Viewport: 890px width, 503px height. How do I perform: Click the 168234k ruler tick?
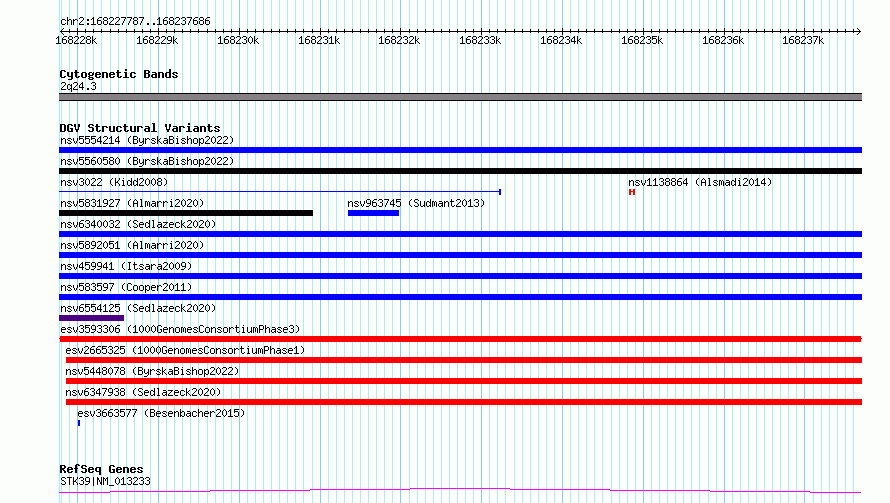coord(561,40)
